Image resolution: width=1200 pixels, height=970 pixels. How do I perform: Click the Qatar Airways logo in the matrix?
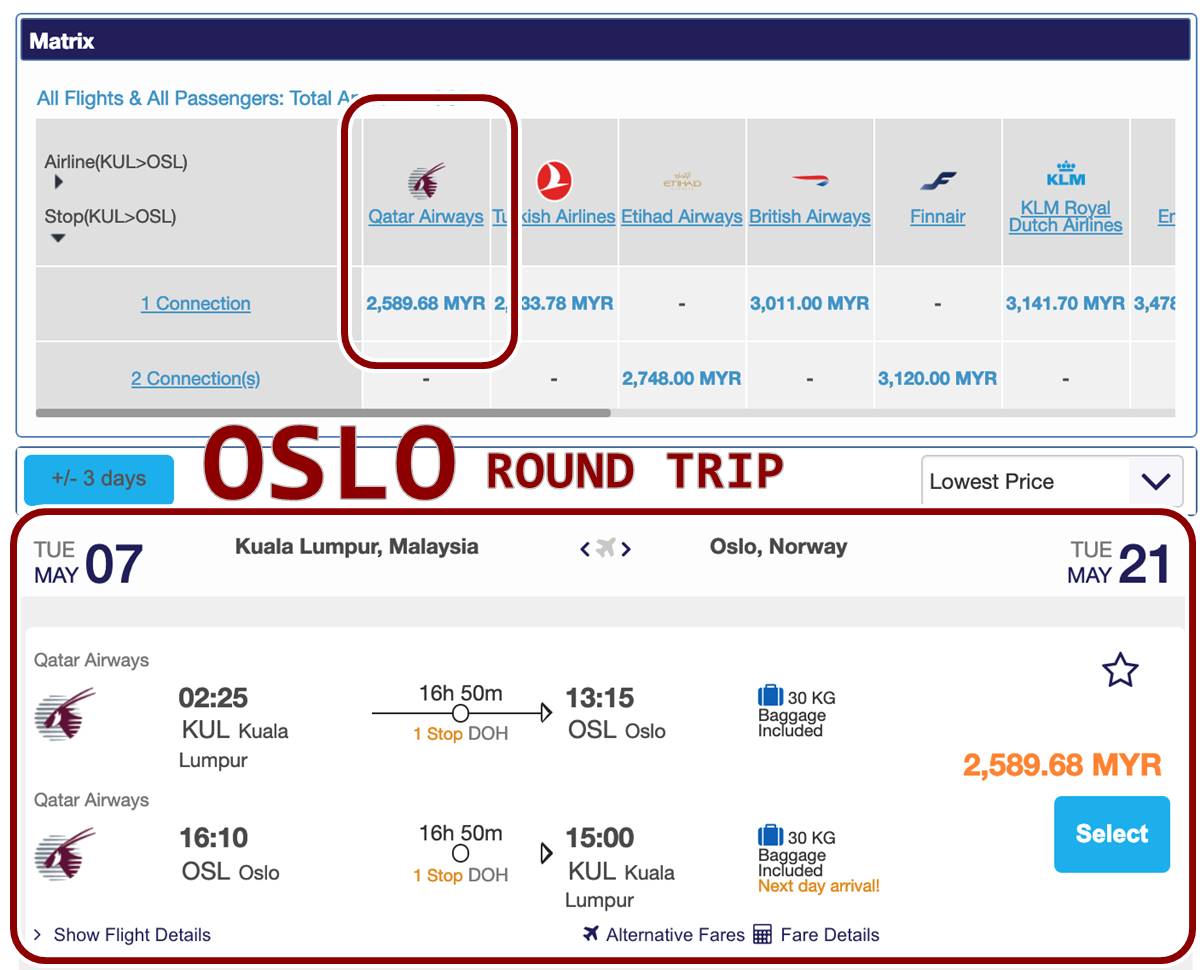tap(426, 181)
